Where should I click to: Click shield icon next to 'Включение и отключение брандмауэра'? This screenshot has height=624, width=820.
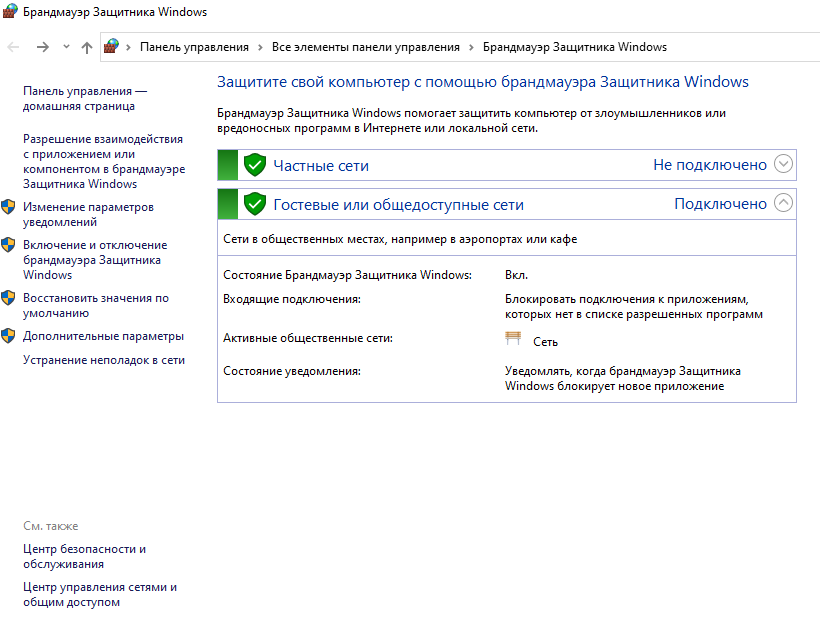tap(8, 244)
